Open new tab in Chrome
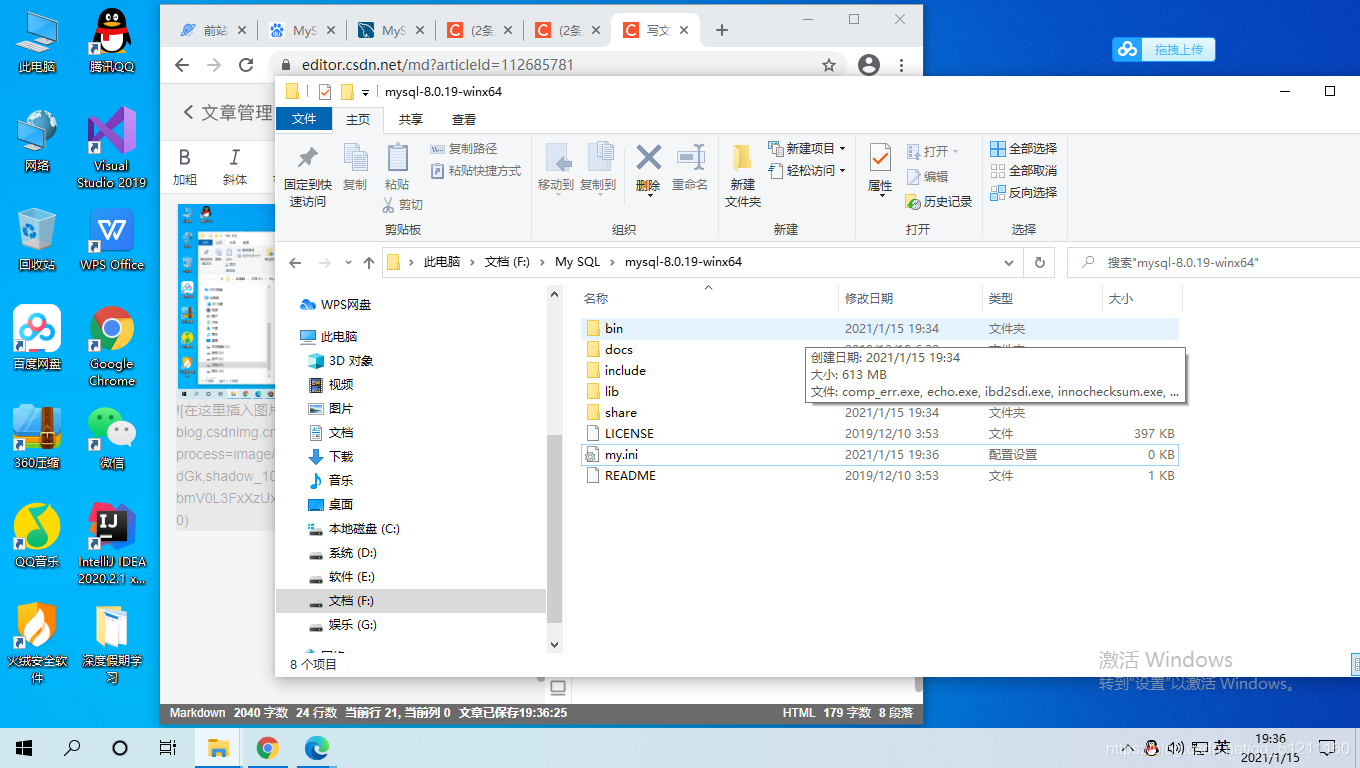Image resolution: width=1360 pixels, height=768 pixels. (x=722, y=30)
